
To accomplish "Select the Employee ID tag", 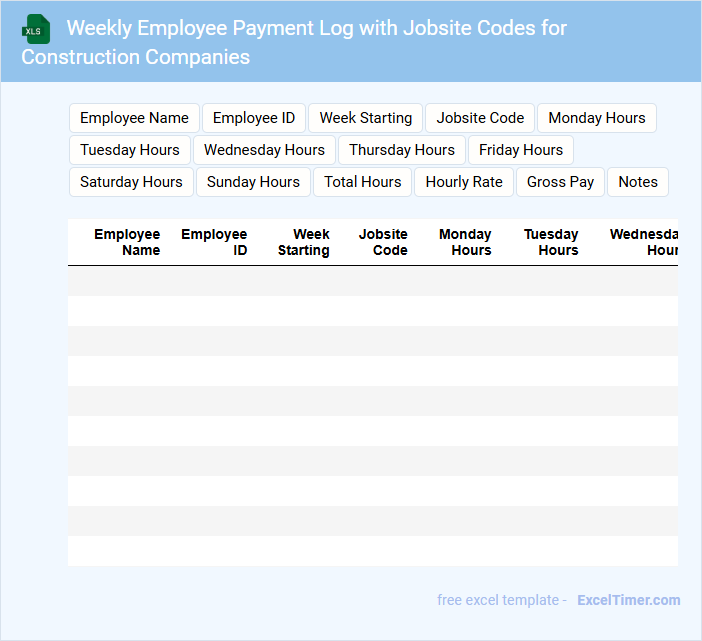I will point(254,118).
